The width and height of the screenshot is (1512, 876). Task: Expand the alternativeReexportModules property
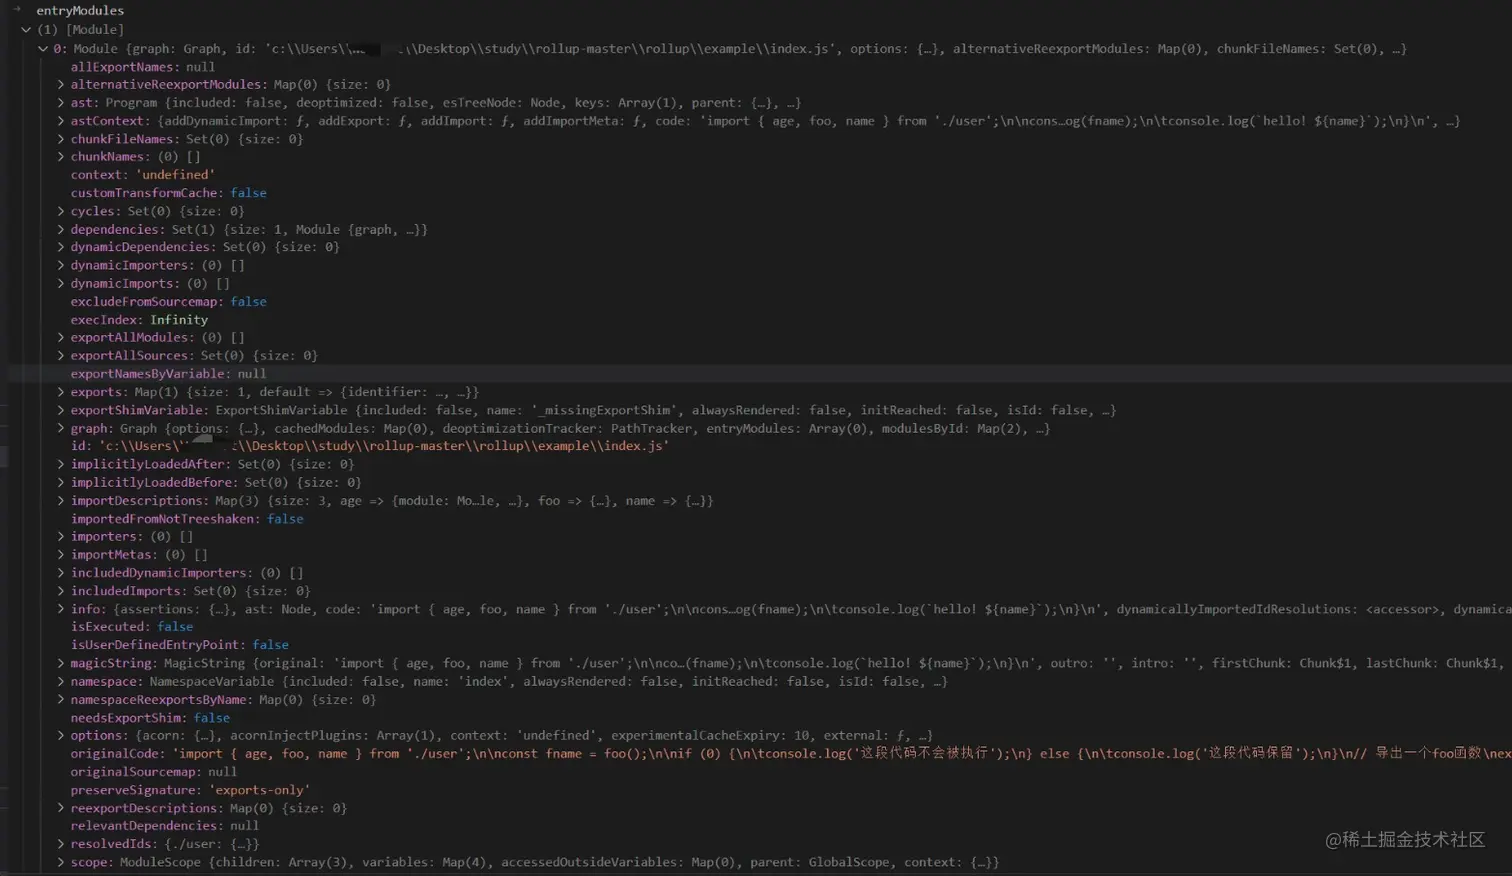coord(61,84)
